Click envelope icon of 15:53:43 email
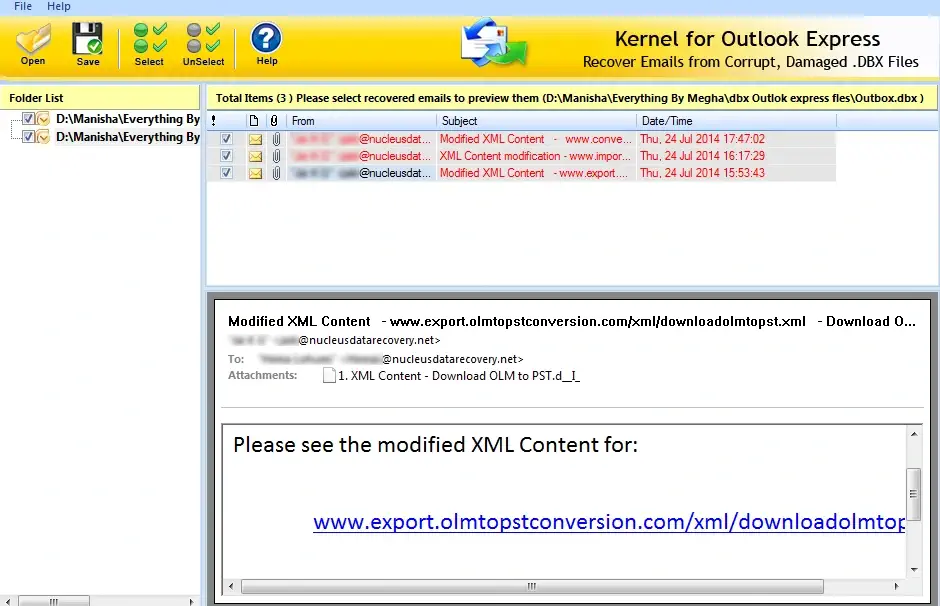This screenshot has height=606, width=940. click(x=255, y=173)
